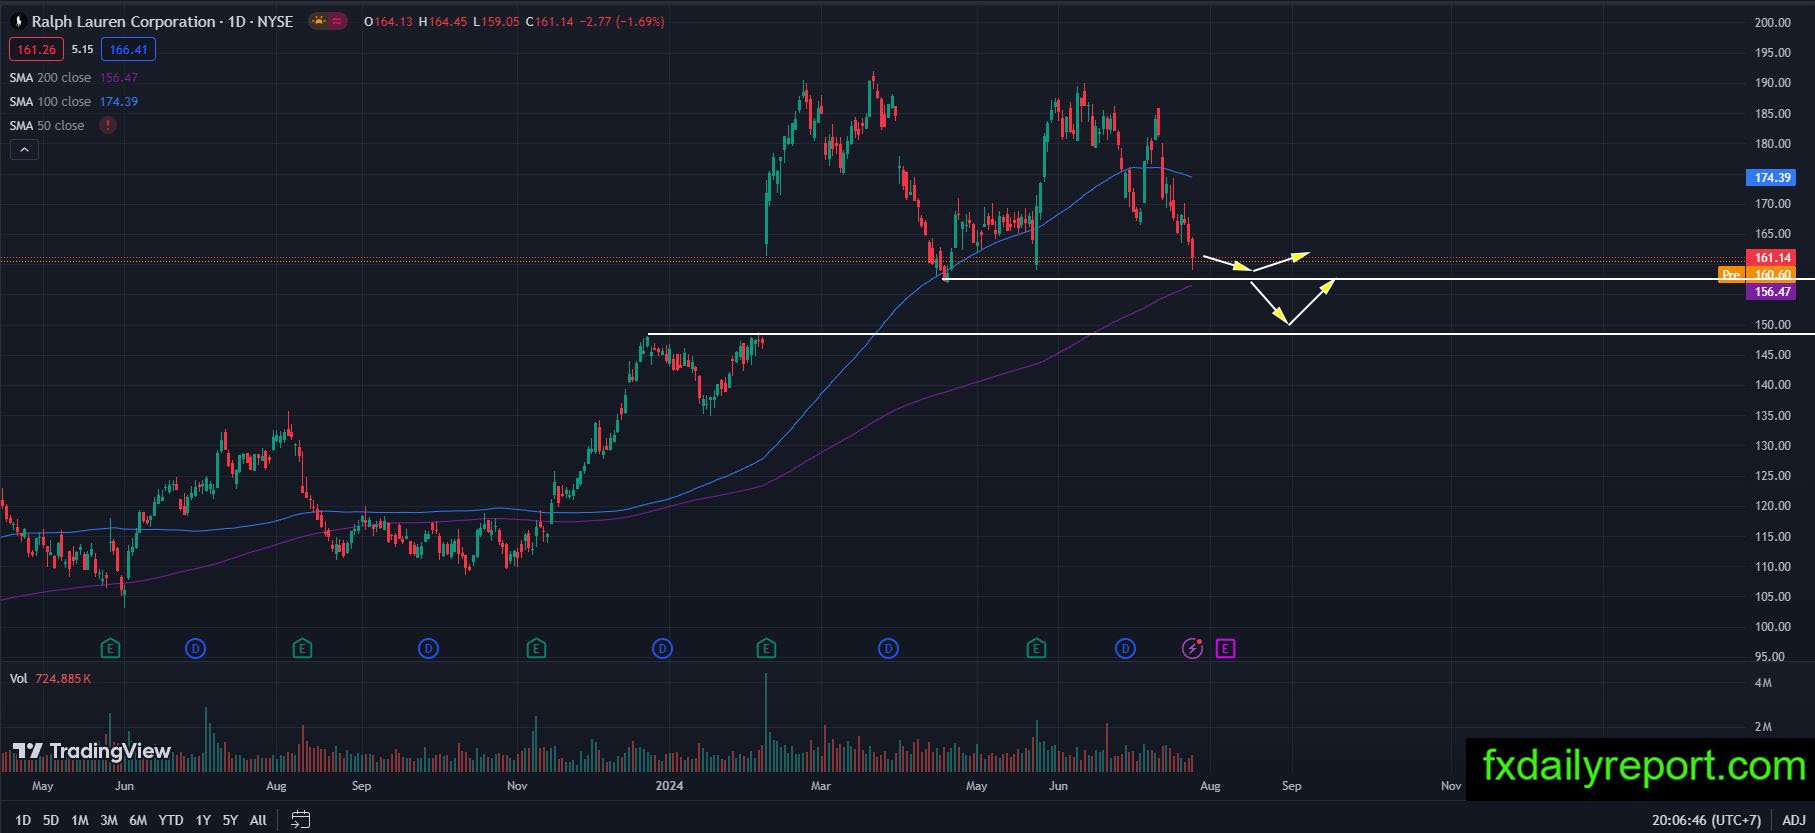Click the red 161.14 last price label
This screenshot has height=833, width=1815.
pos(1771,258)
